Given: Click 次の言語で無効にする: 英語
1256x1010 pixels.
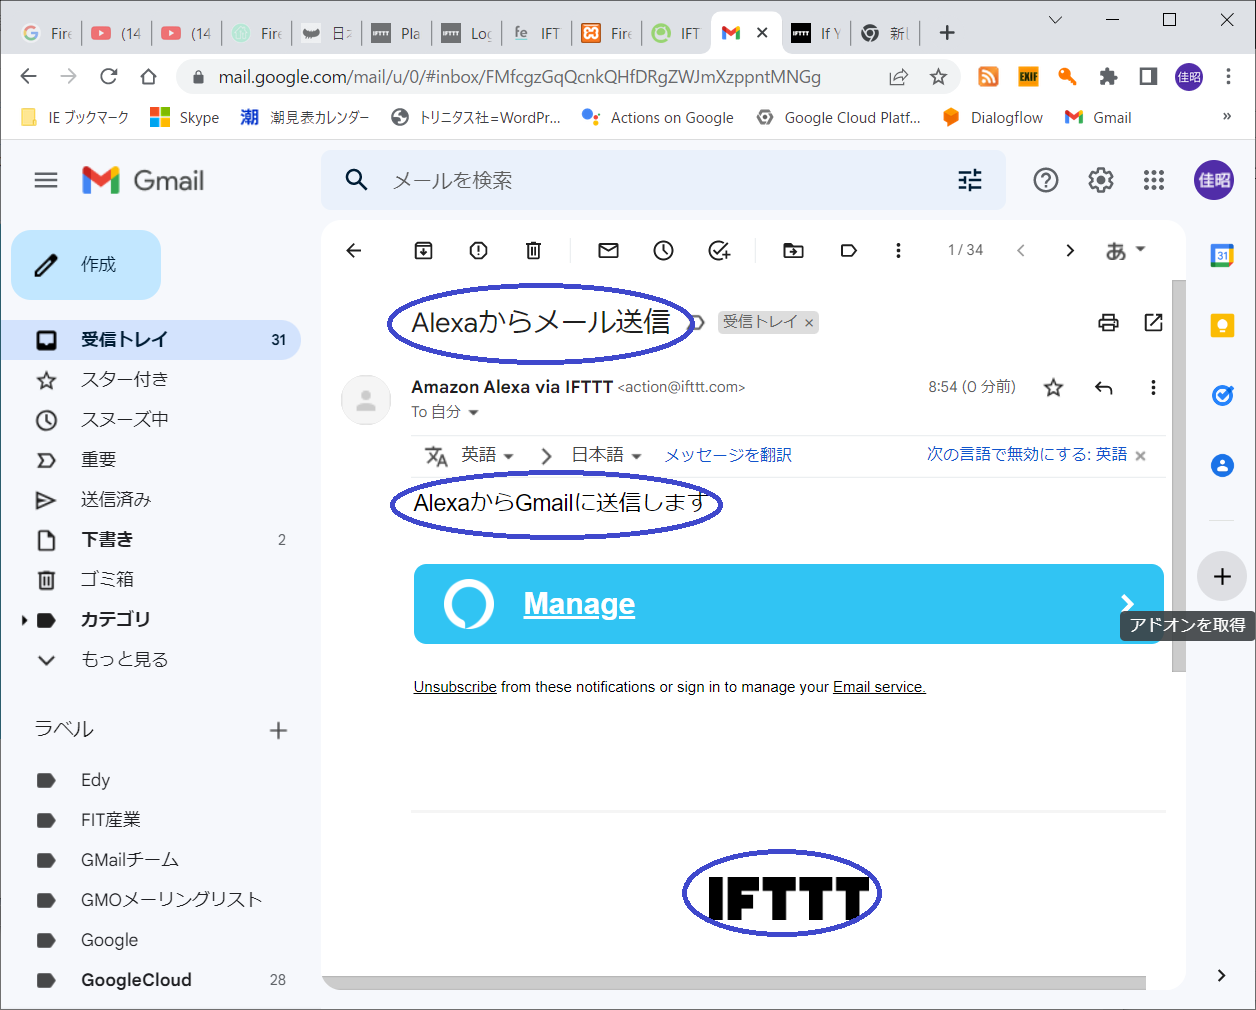Looking at the screenshot, I should click(x=1027, y=455).
